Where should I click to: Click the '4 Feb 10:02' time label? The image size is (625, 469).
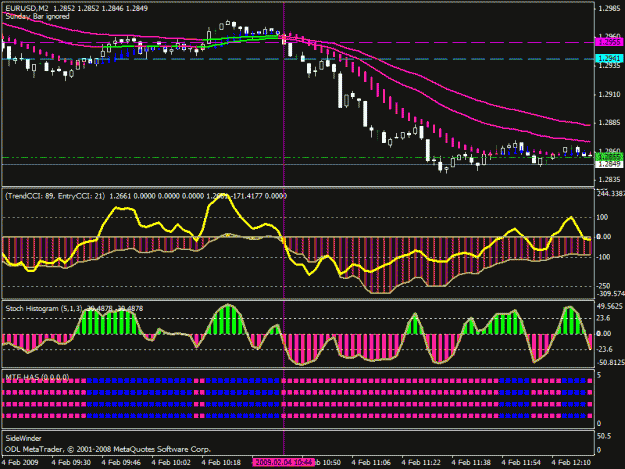coord(171,462)
